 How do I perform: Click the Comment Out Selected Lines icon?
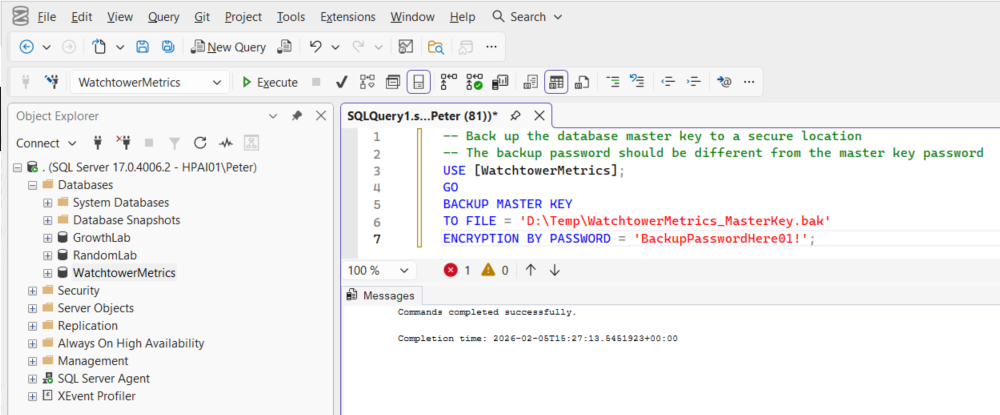coord(614,82)
